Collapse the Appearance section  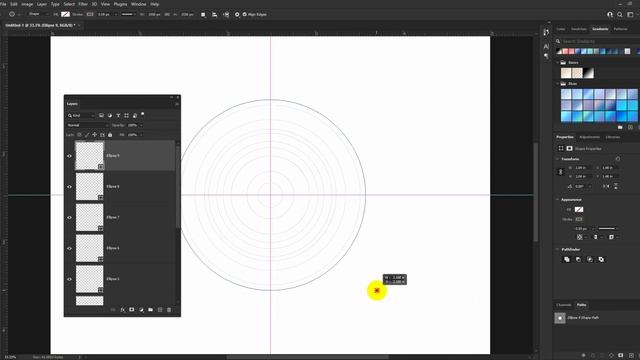[558, 200]
